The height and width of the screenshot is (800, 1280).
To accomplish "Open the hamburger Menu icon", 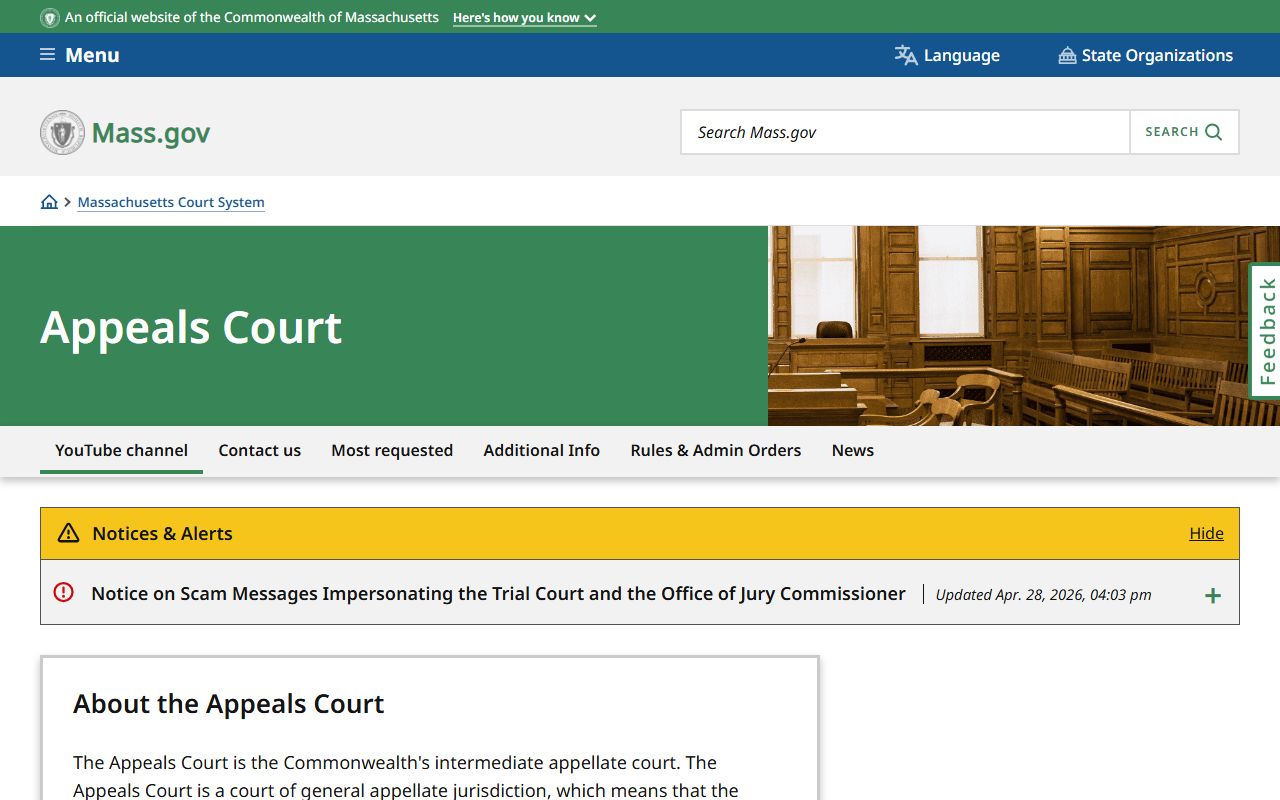I will point(47,55).
